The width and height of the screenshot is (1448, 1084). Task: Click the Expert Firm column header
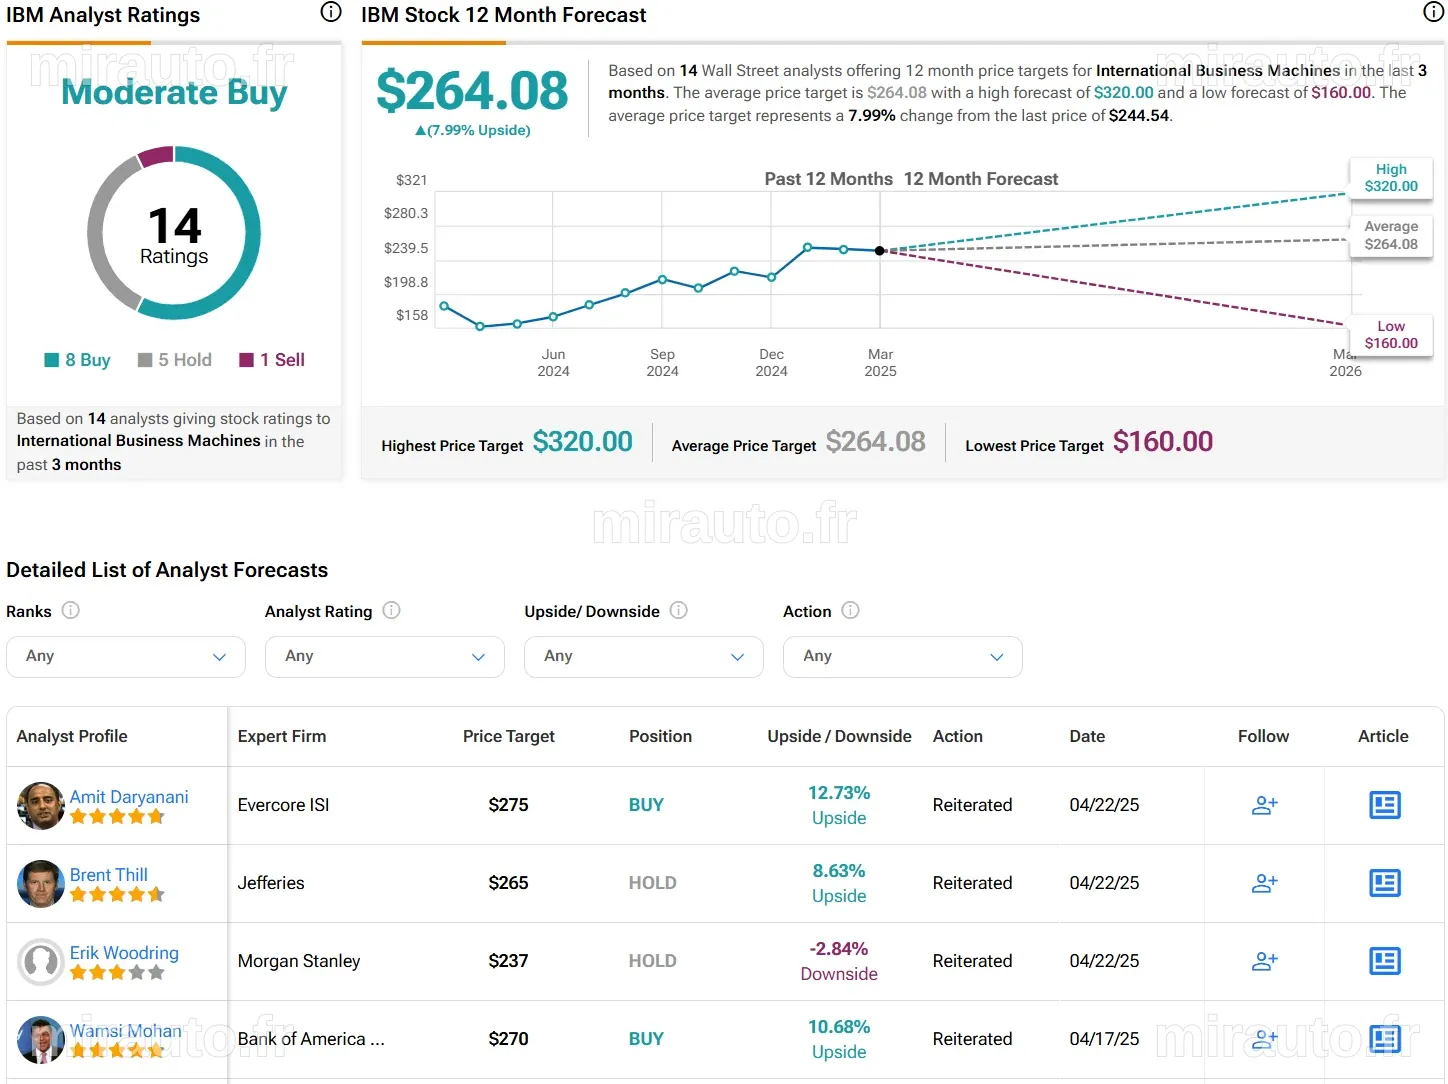click(x=282, y=736)
